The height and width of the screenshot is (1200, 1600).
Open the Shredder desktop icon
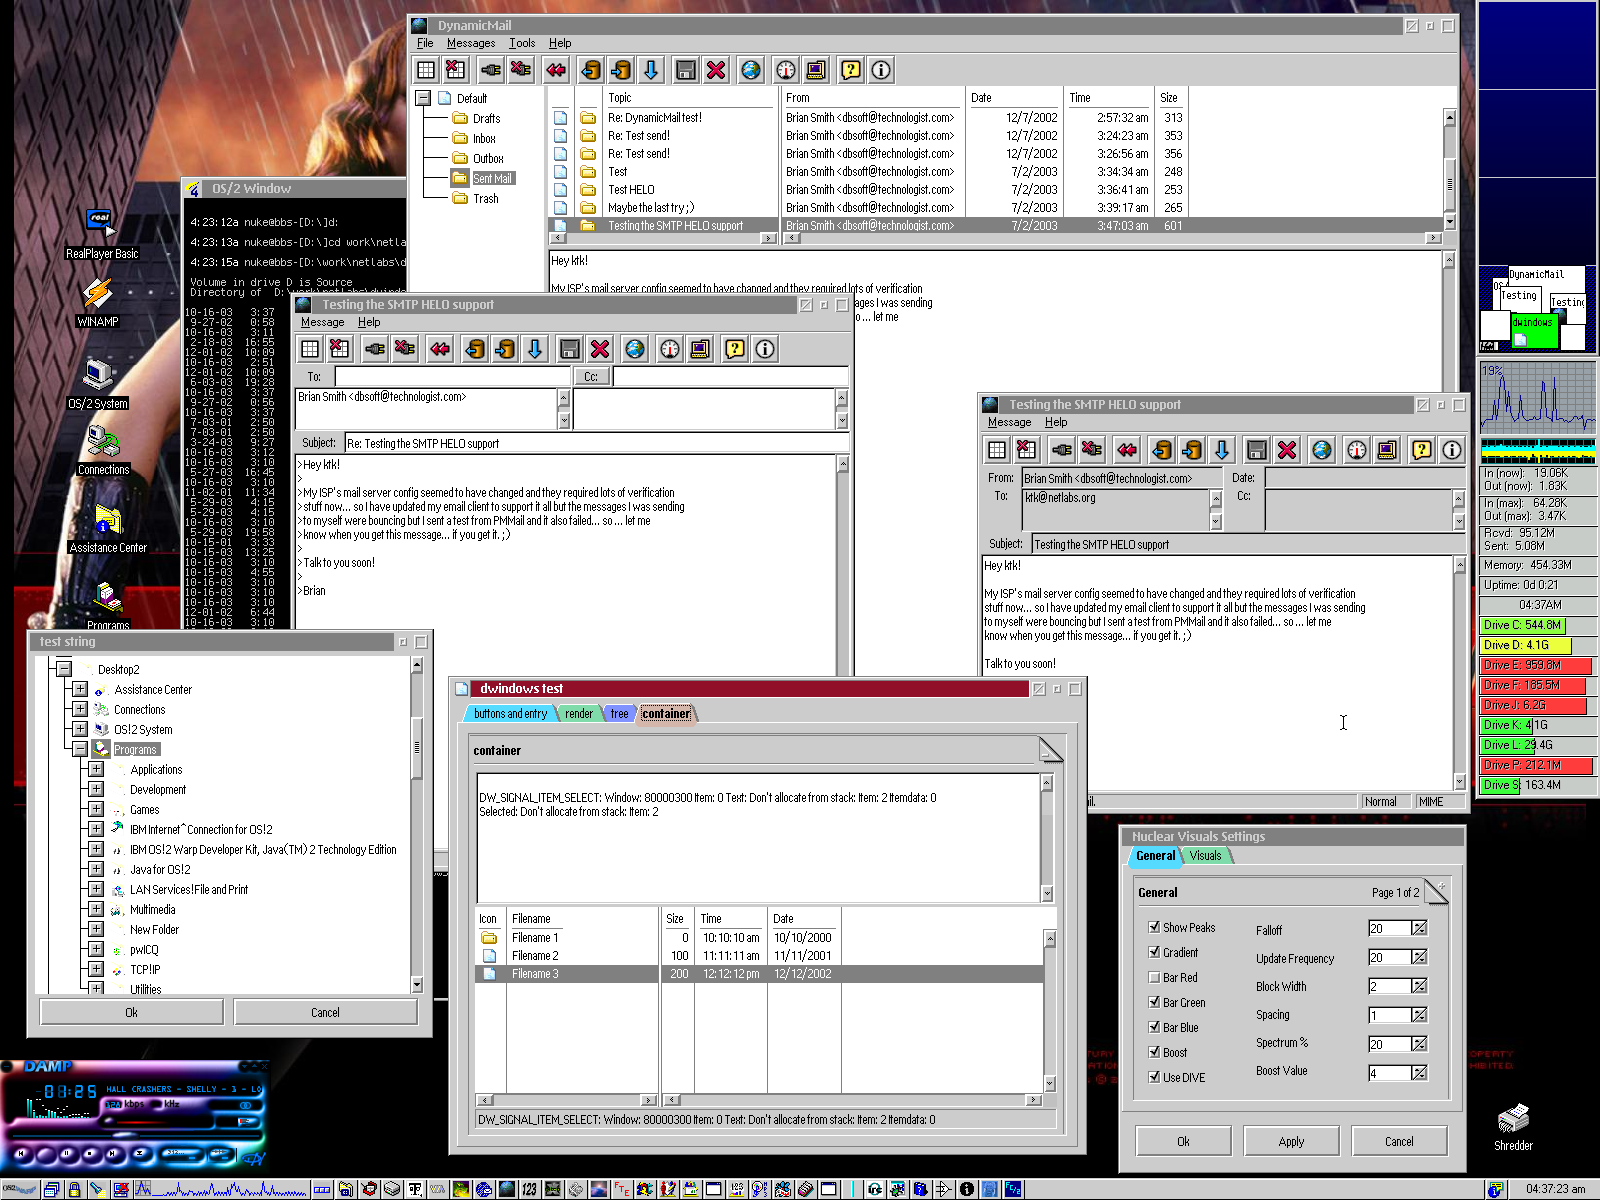[1513, 1127]
